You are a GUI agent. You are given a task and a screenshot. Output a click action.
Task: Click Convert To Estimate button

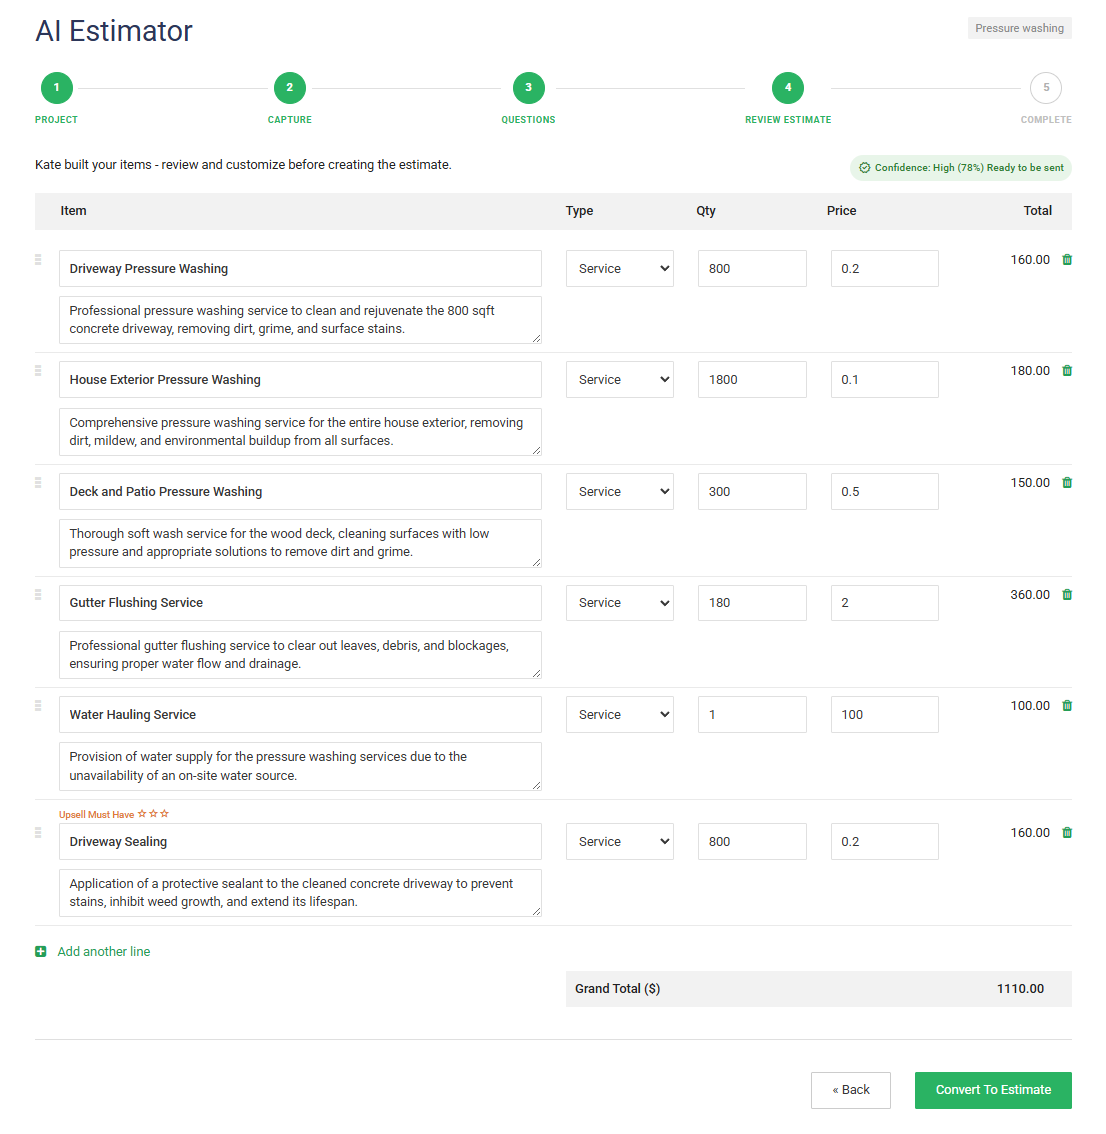click(x=993, y=1090)
